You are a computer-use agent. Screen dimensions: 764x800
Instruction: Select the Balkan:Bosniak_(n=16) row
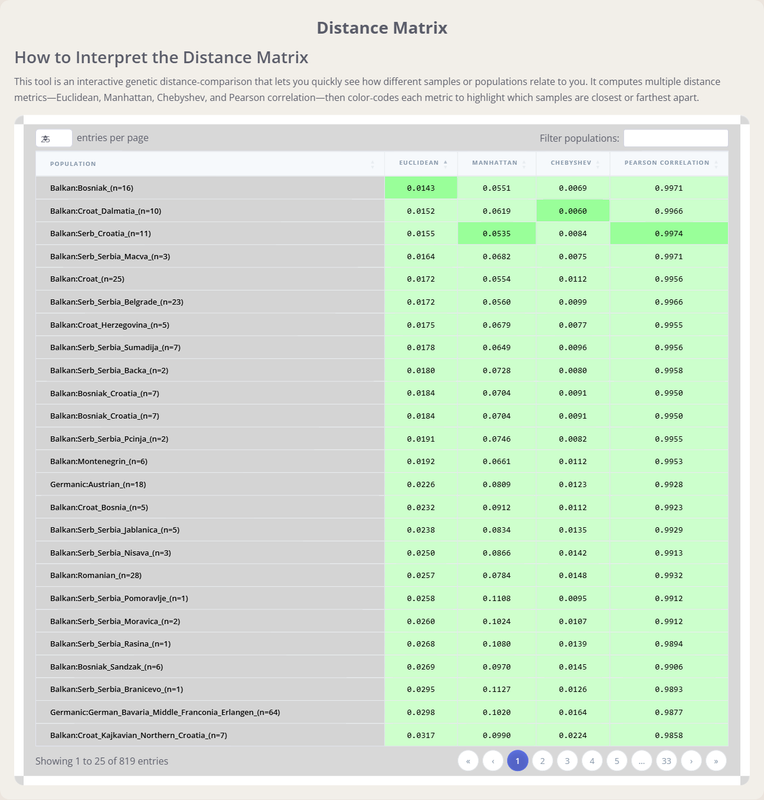tap(382, 188)
